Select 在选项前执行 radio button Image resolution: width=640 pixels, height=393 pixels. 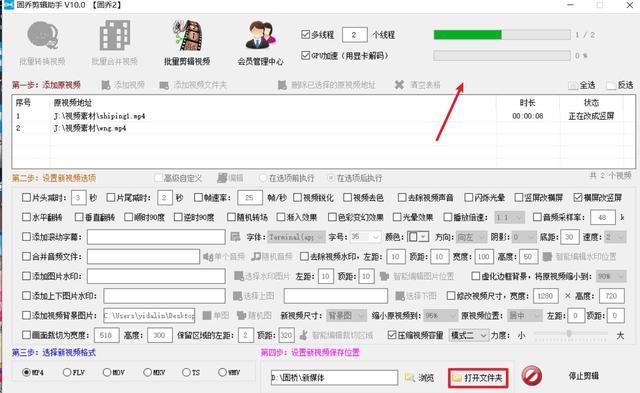[263, 178]
